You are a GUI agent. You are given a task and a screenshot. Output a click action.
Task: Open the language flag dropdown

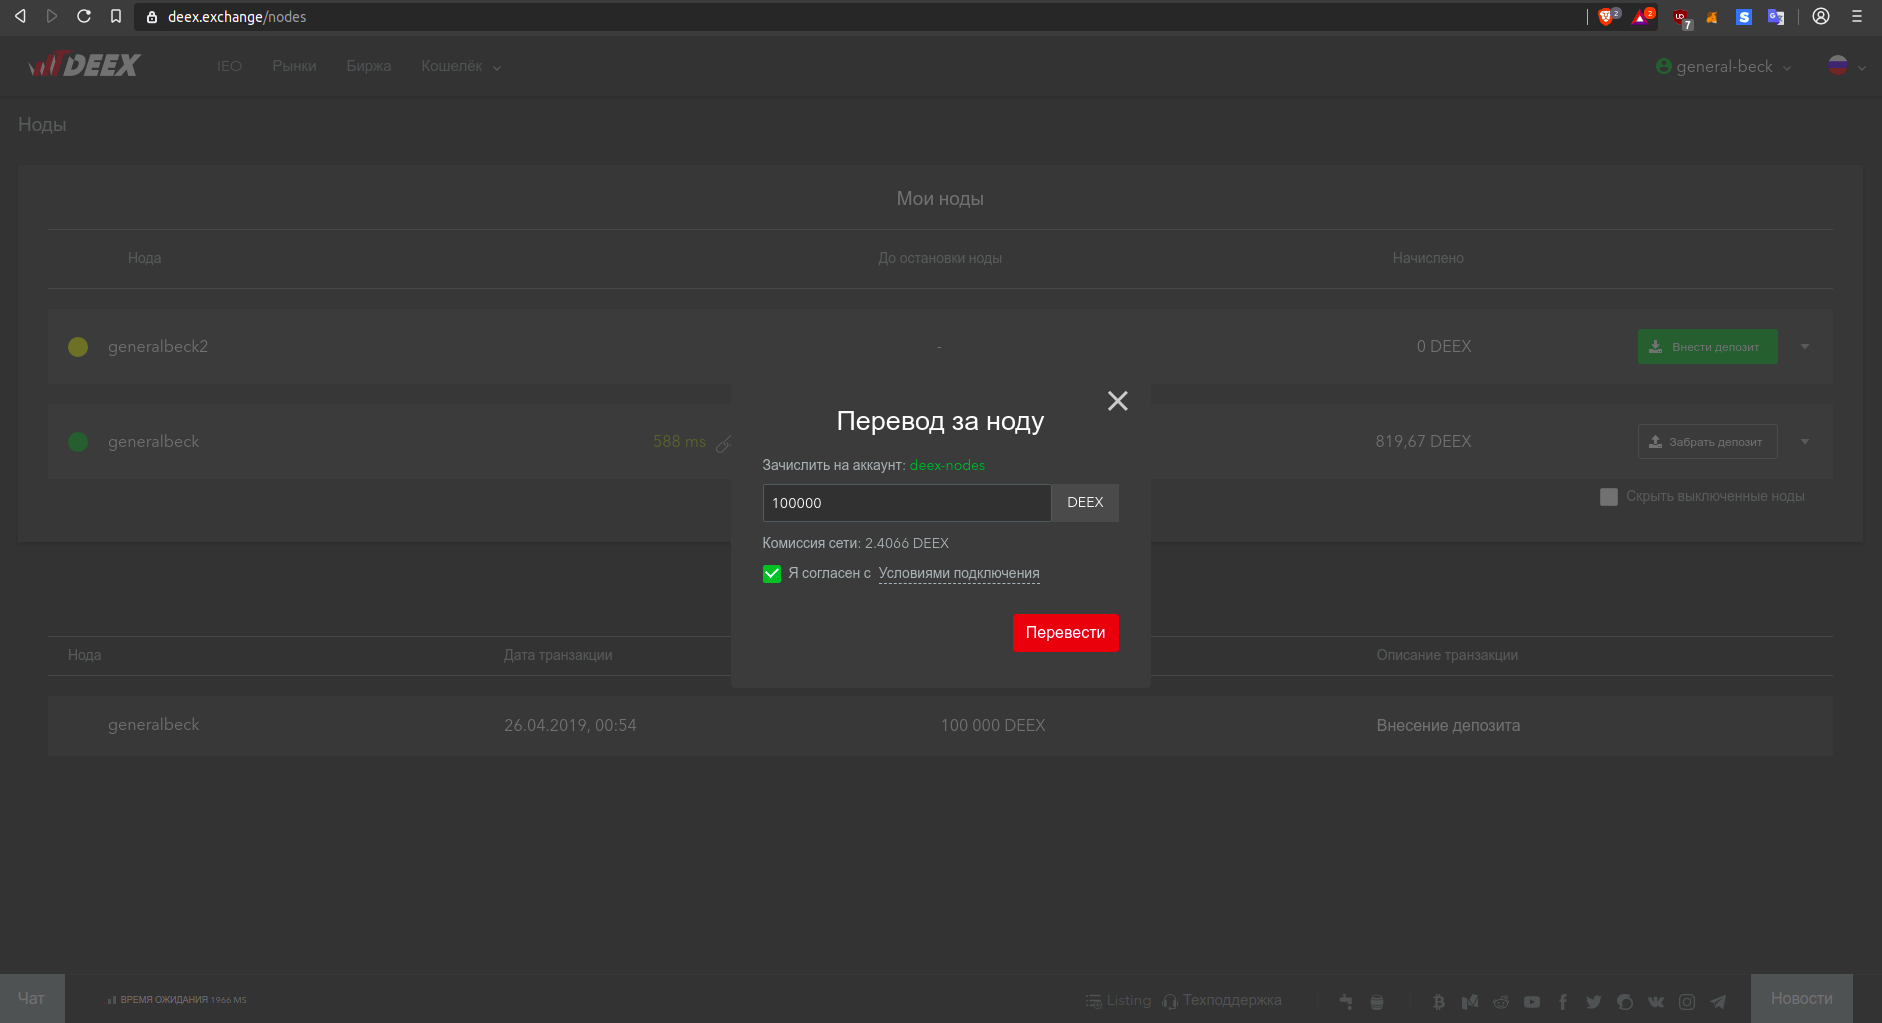click(x=1846, y=67)
